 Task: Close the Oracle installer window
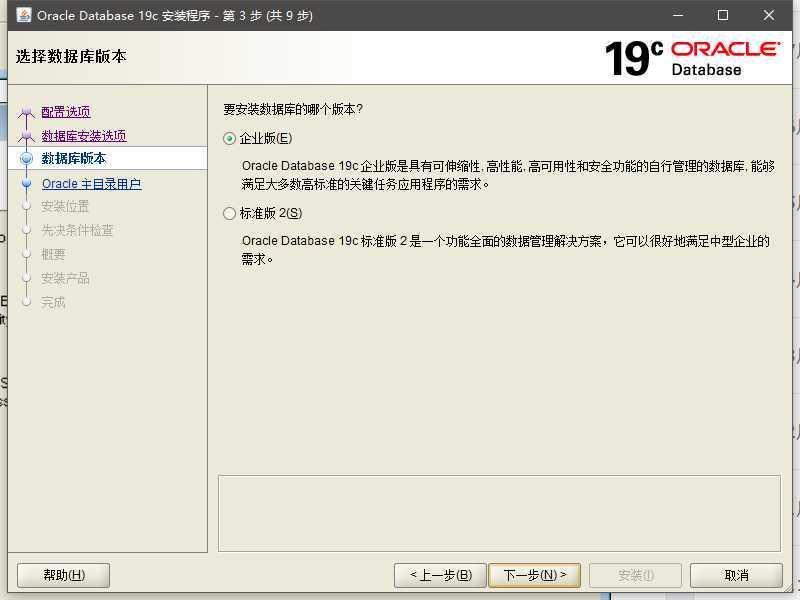[x=769, y=15]
